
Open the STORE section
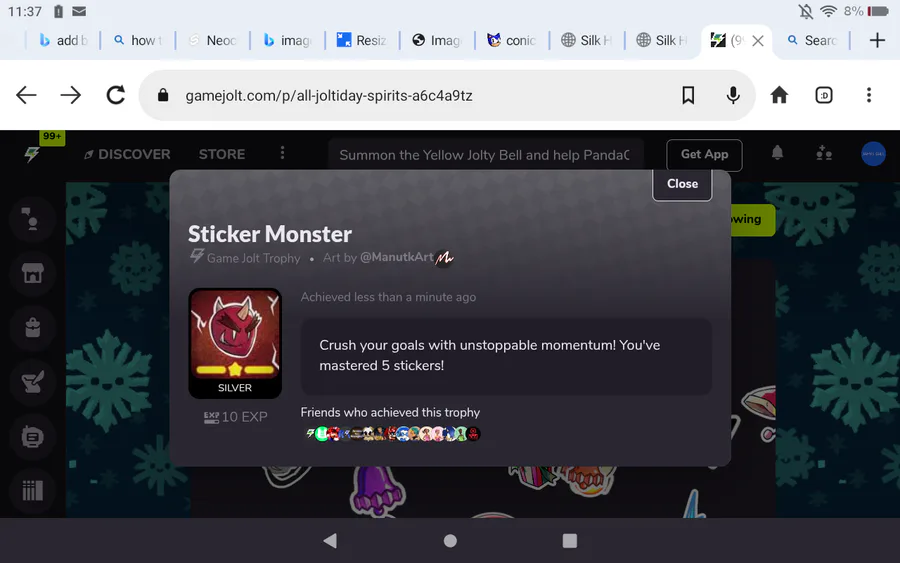pyautogui.click(x=222, y=154)
